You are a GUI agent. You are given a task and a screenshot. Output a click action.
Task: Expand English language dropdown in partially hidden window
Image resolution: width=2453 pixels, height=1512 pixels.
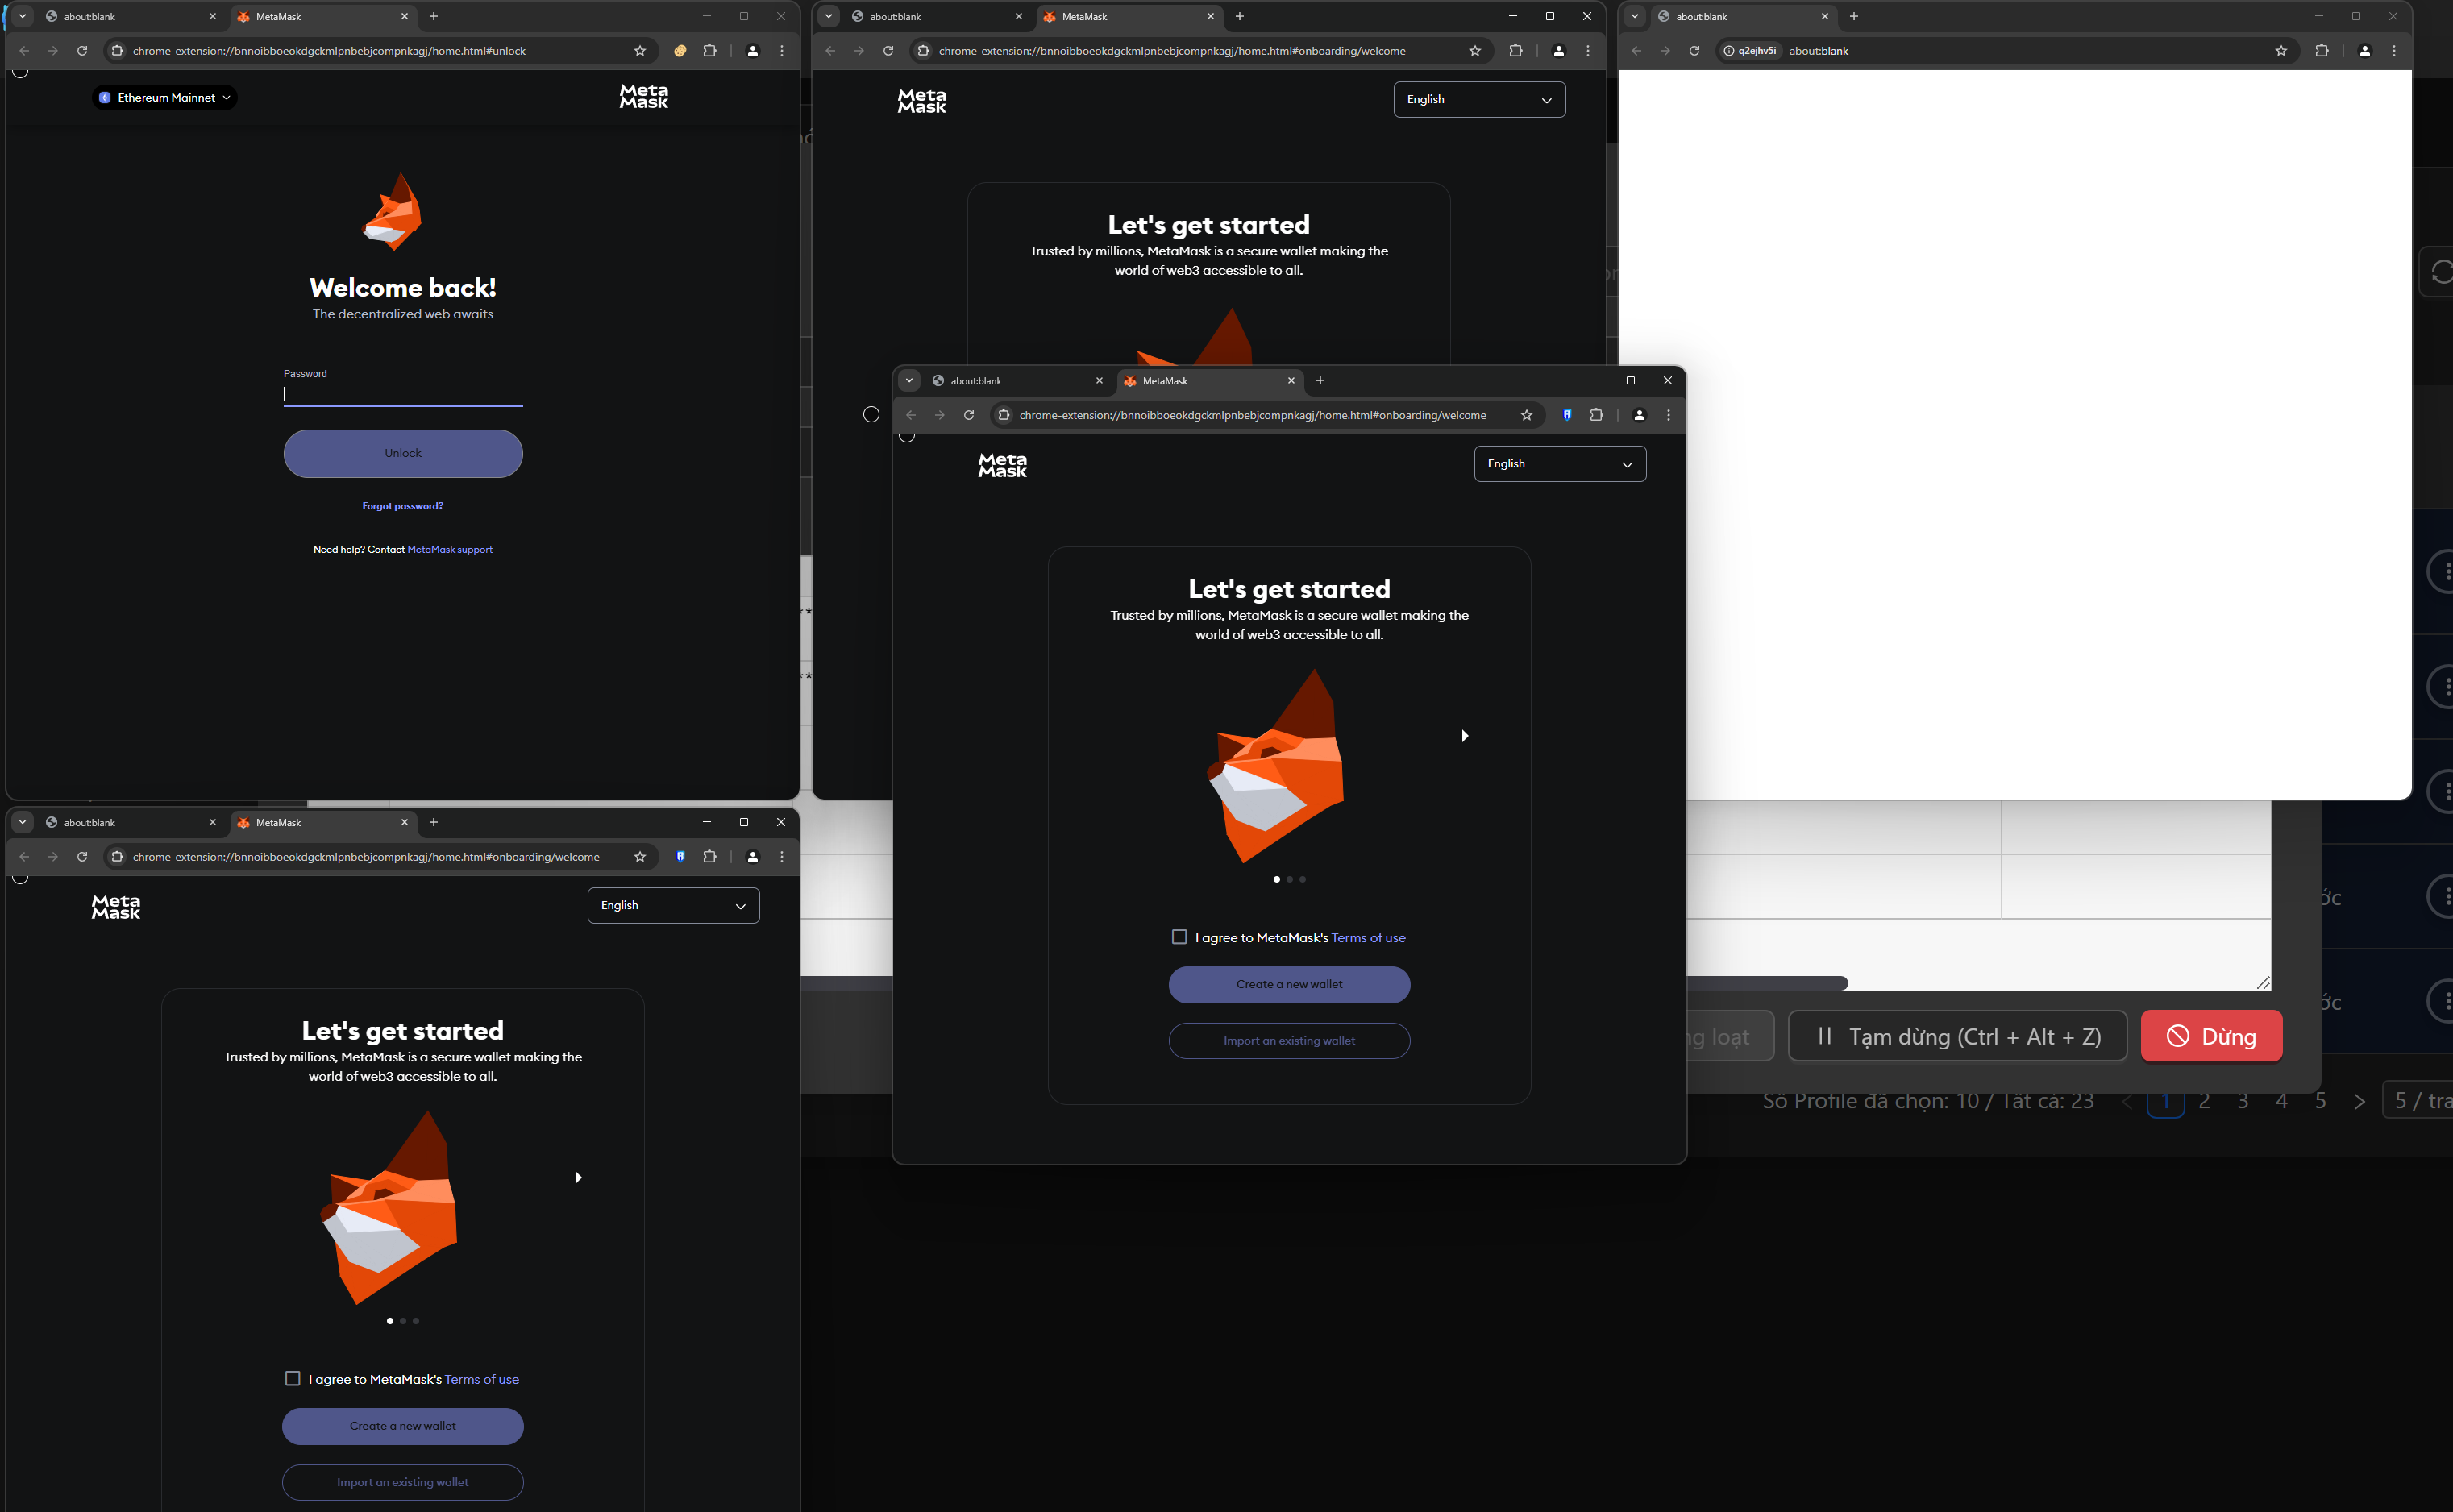[1479, 100]
